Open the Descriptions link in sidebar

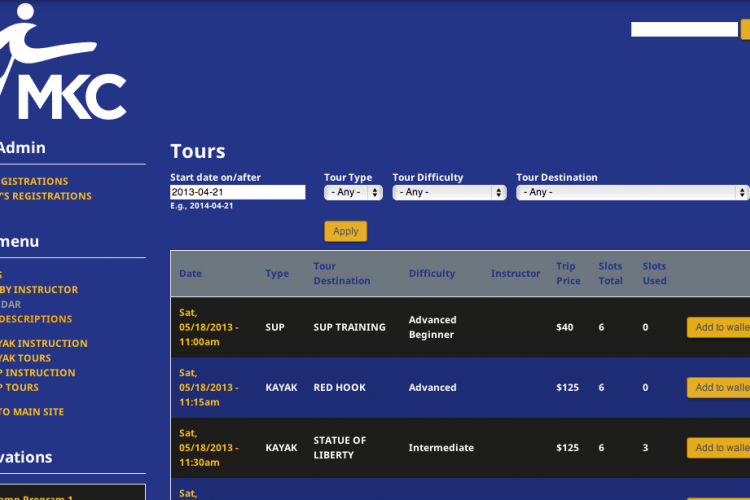(x=36, y=319)
